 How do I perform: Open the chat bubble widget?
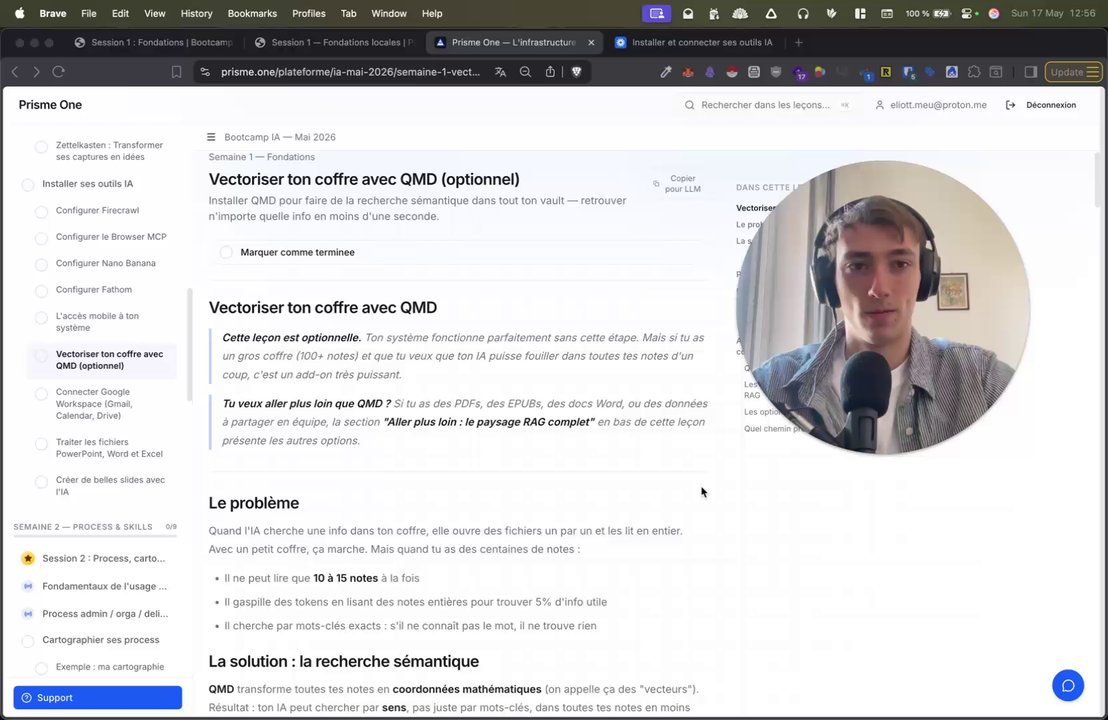point(1068,685)
